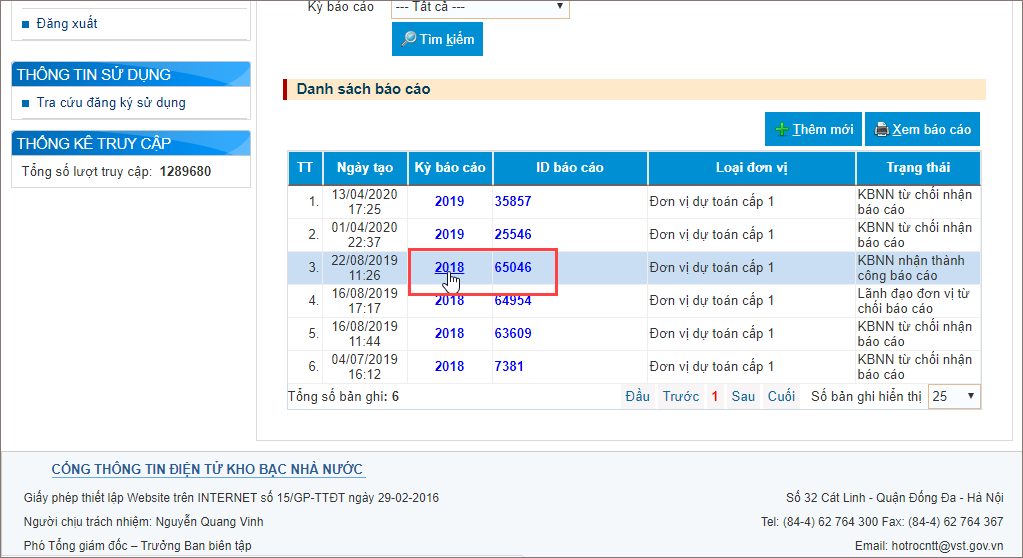This screenshot has width=1023, height=558.
Task: Click date cell '01/04/2020 22:37'
Action: (x=365, y=234)
